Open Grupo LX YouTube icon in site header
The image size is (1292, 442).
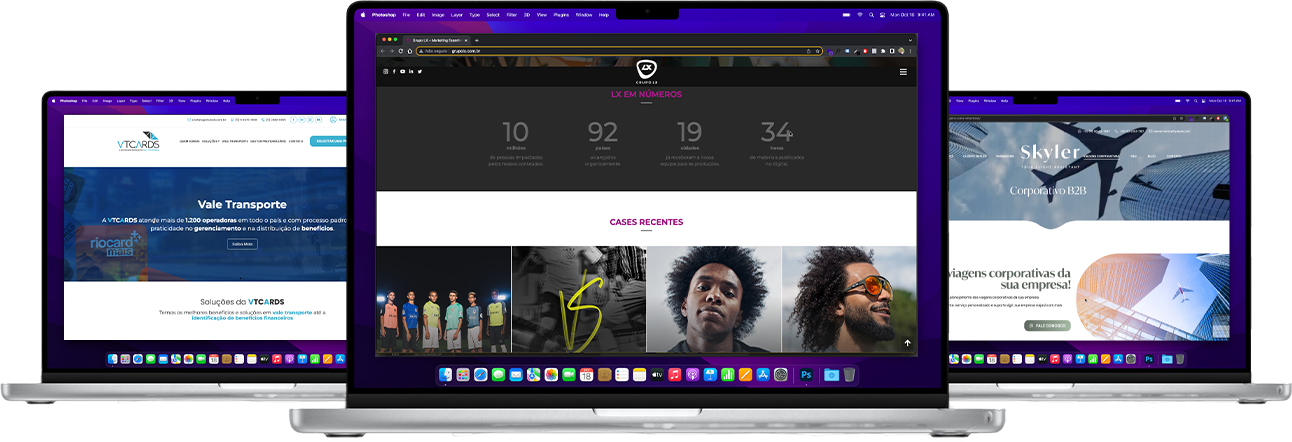point(402,71)
